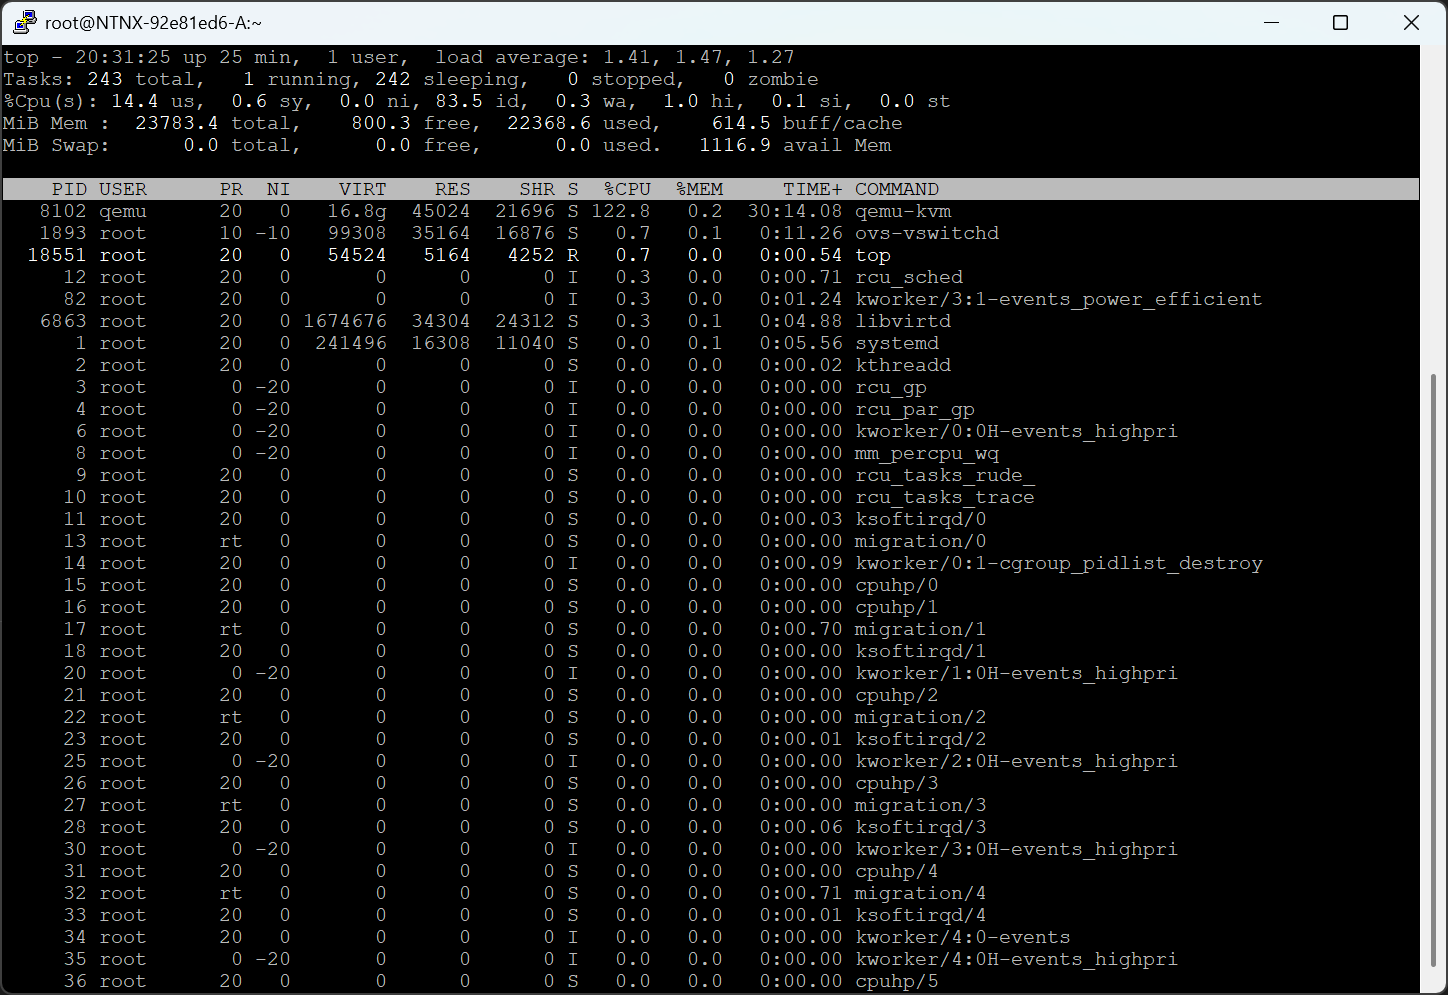Screen dimensions: 1448x995
Task: Click the %CPU column header
Action: 627,189
